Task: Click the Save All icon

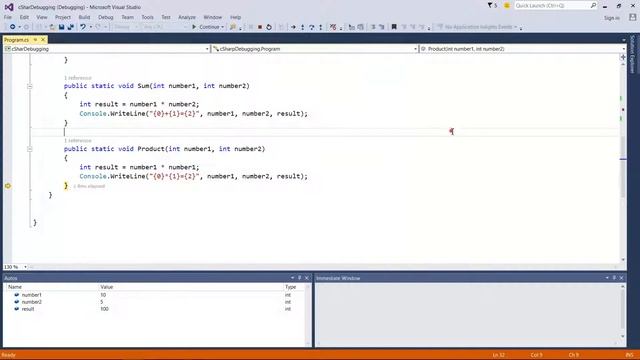Action: pyautogui.click(x=70, y=27)
